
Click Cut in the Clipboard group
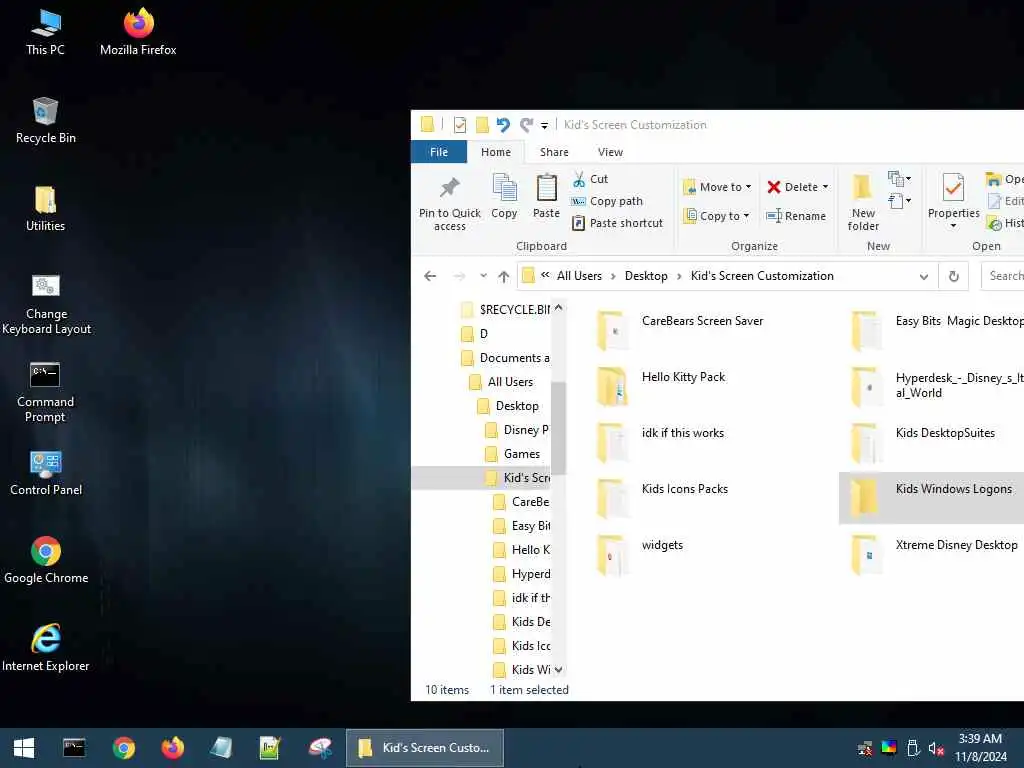[x=590, y=179]
